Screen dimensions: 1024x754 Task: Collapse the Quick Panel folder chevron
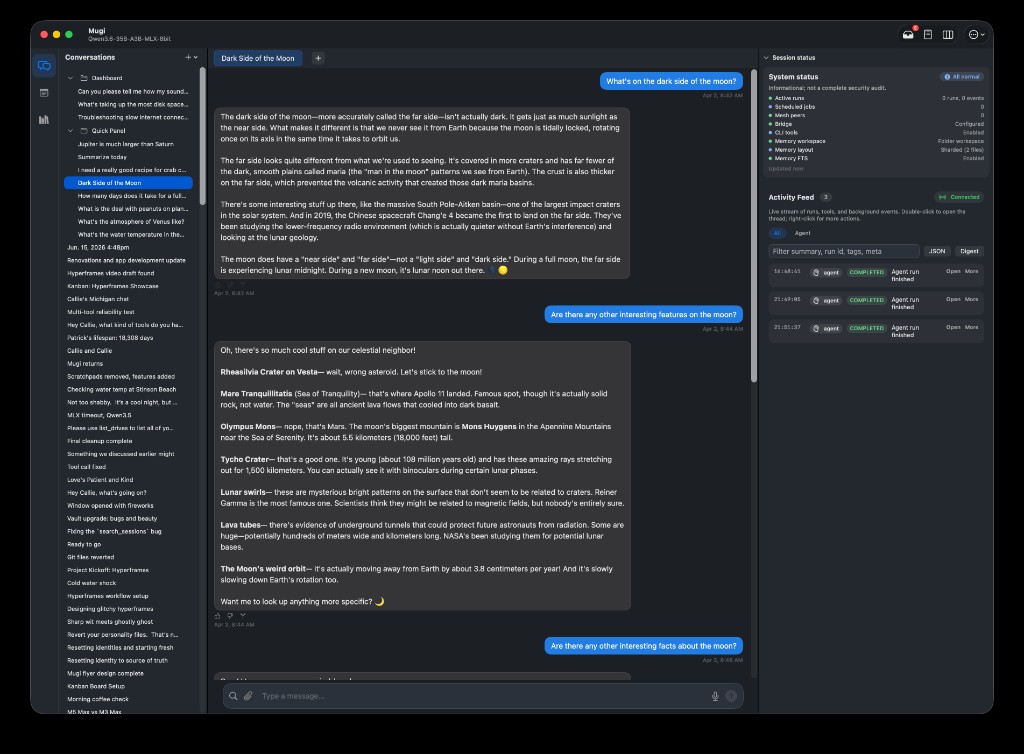(71, 131)
